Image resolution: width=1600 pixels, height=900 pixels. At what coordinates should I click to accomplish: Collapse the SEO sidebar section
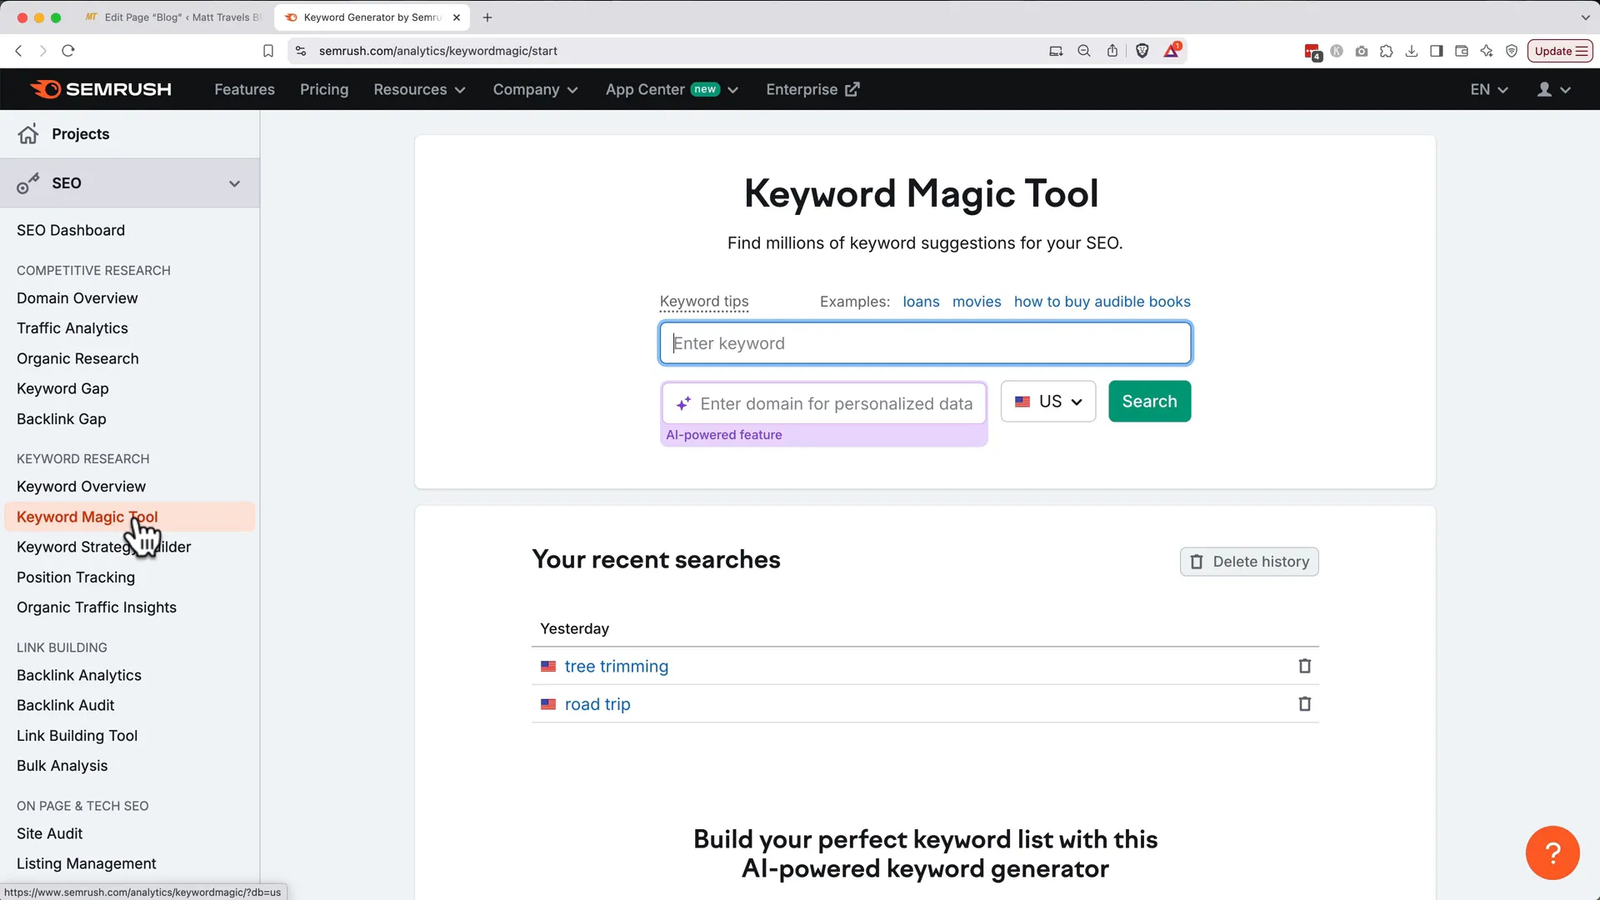[x=234, y=183]
